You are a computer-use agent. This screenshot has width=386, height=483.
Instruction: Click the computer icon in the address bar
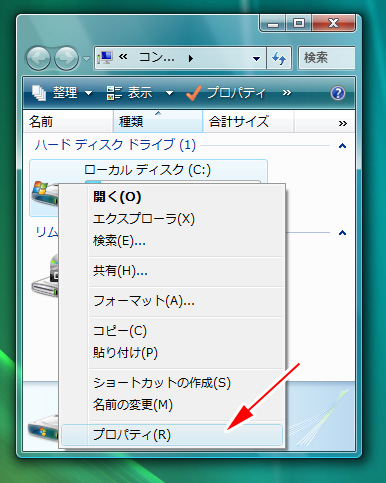[105, 58]
